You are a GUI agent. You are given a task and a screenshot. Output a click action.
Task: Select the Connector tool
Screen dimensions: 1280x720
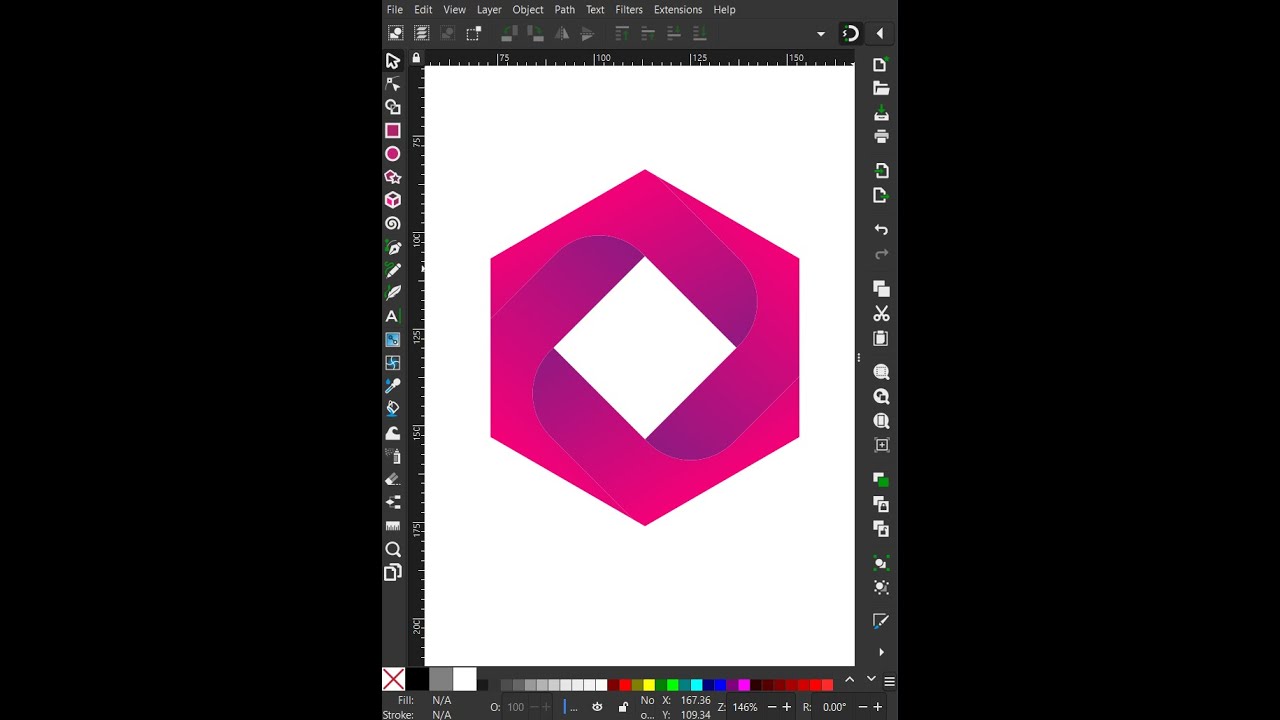tap(393, 502)
